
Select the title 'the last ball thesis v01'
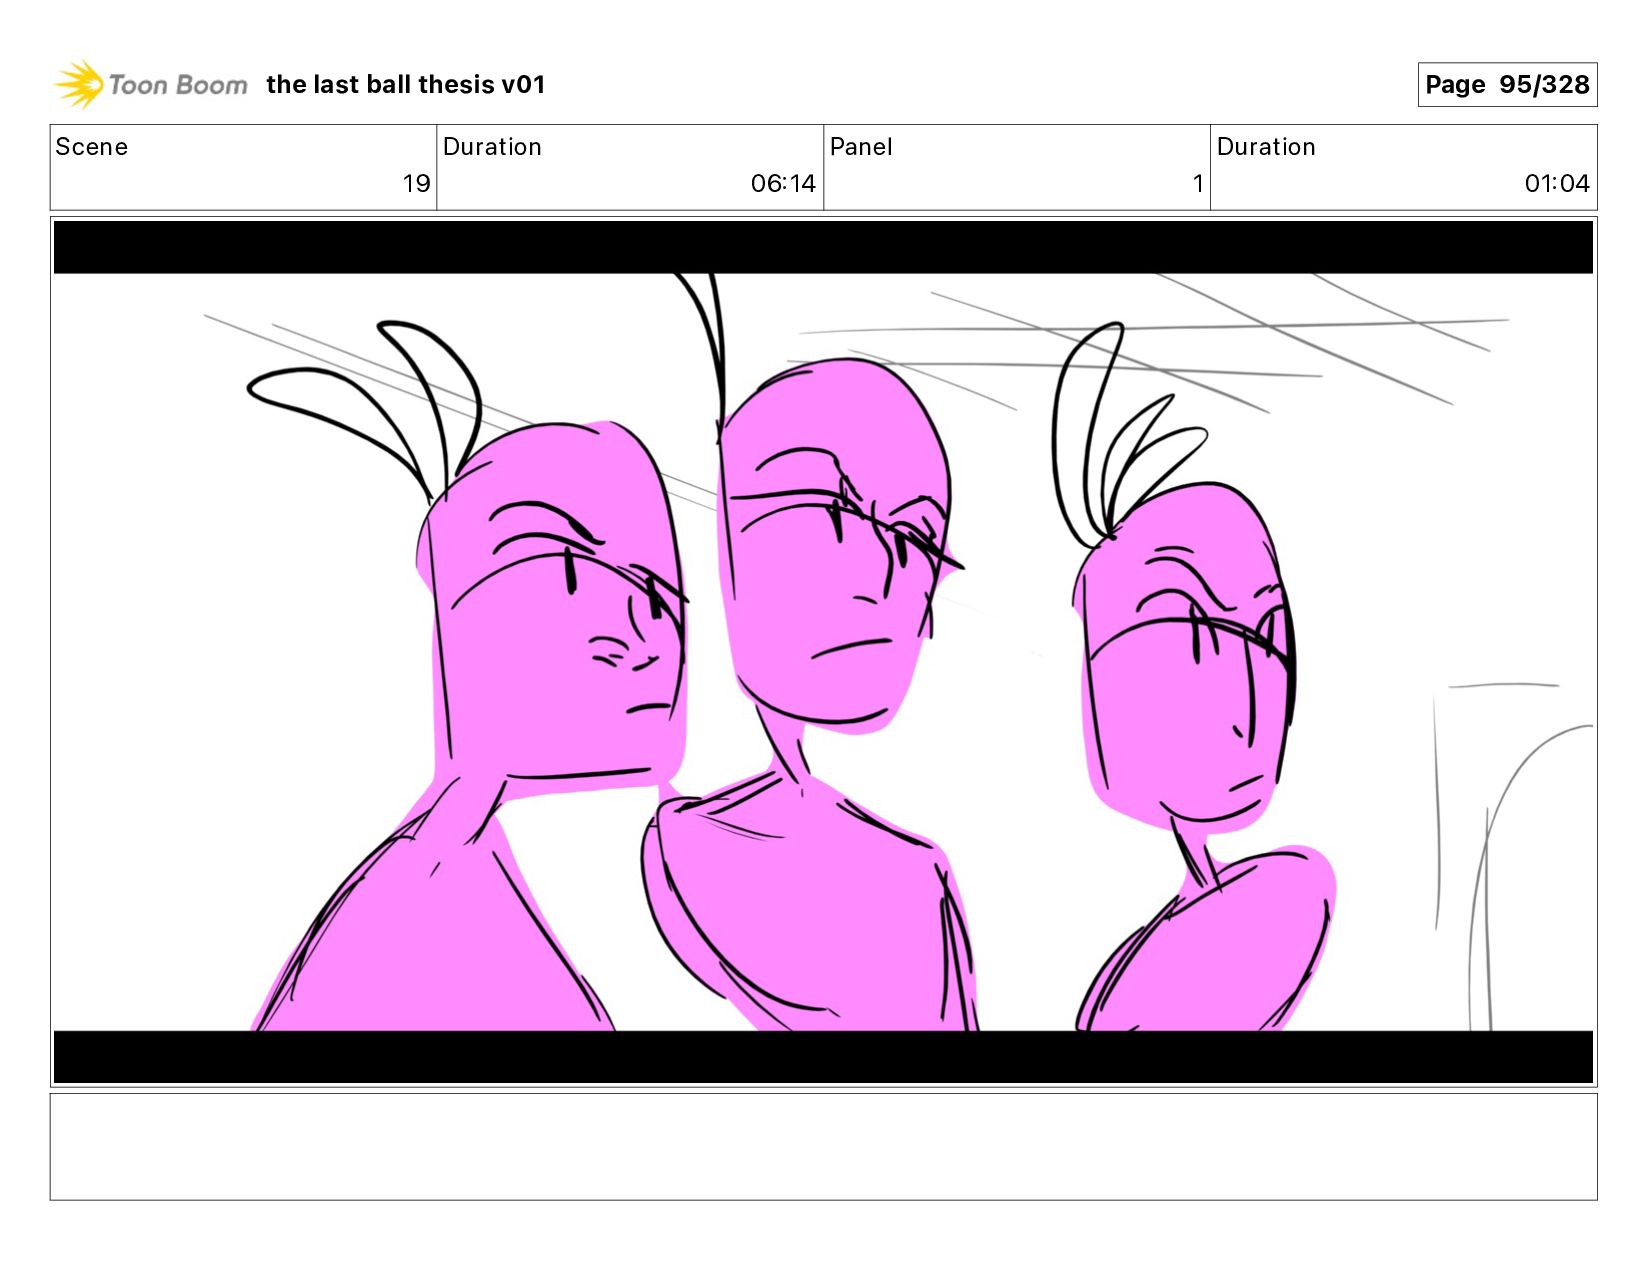pyautogui.click(x=406, y=85)
